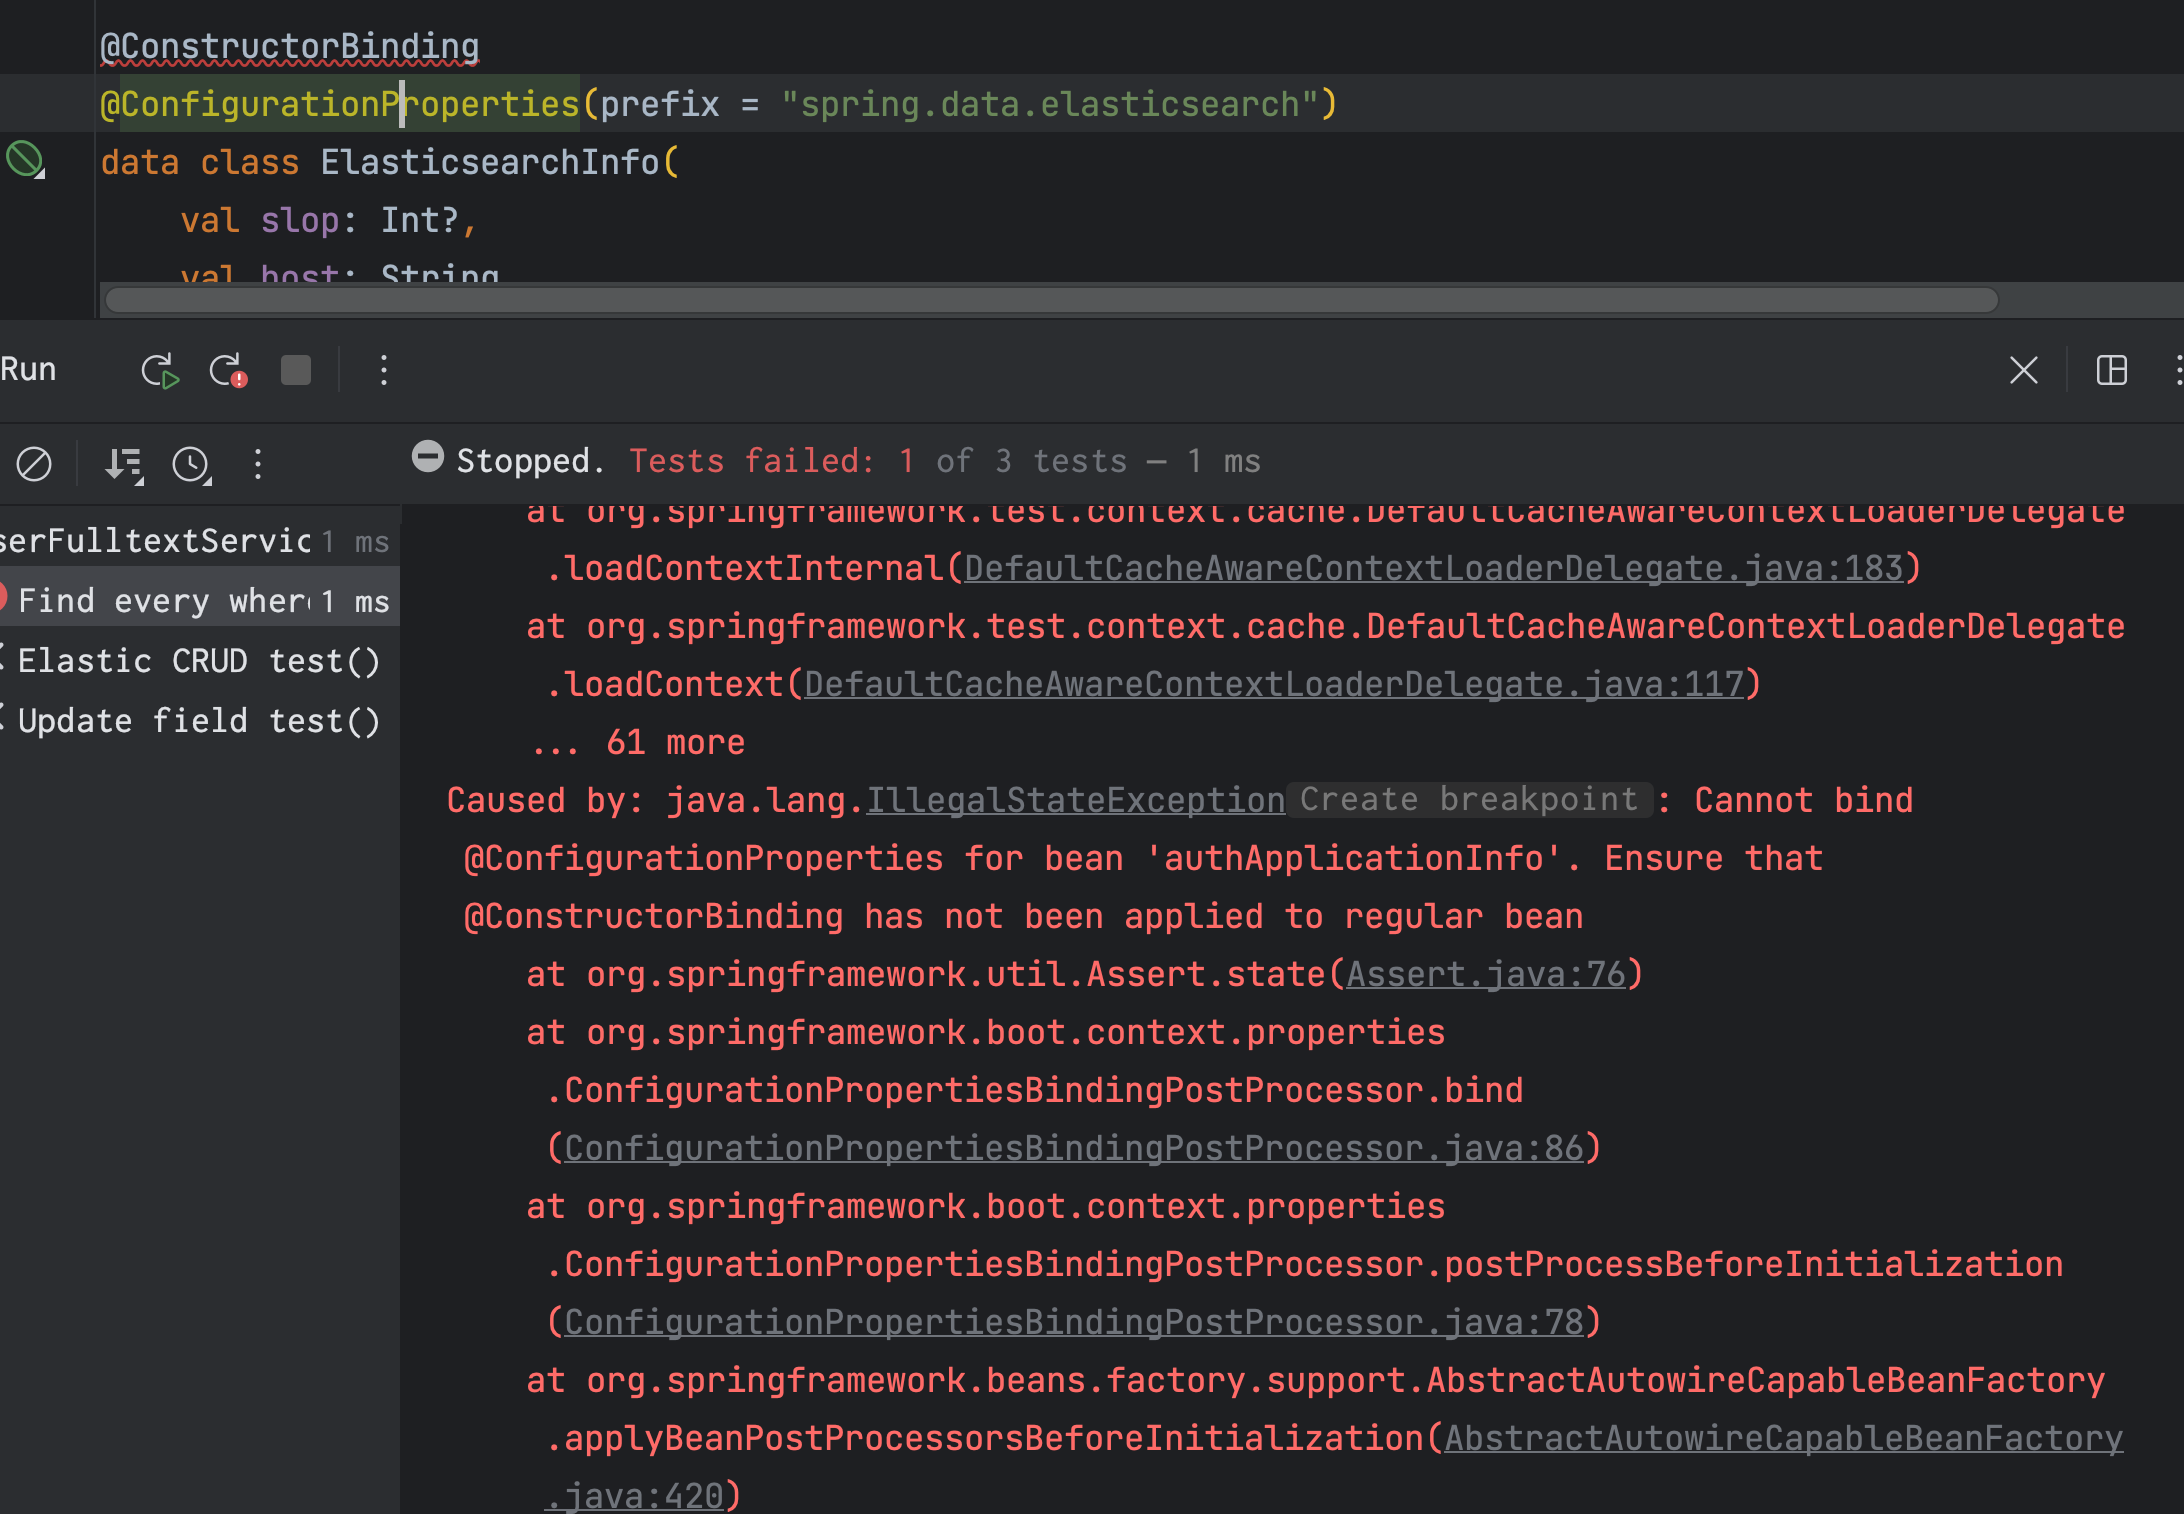Click the Create breakpoint inlay button
2184x1514 pixels.
coord(1469,800)
